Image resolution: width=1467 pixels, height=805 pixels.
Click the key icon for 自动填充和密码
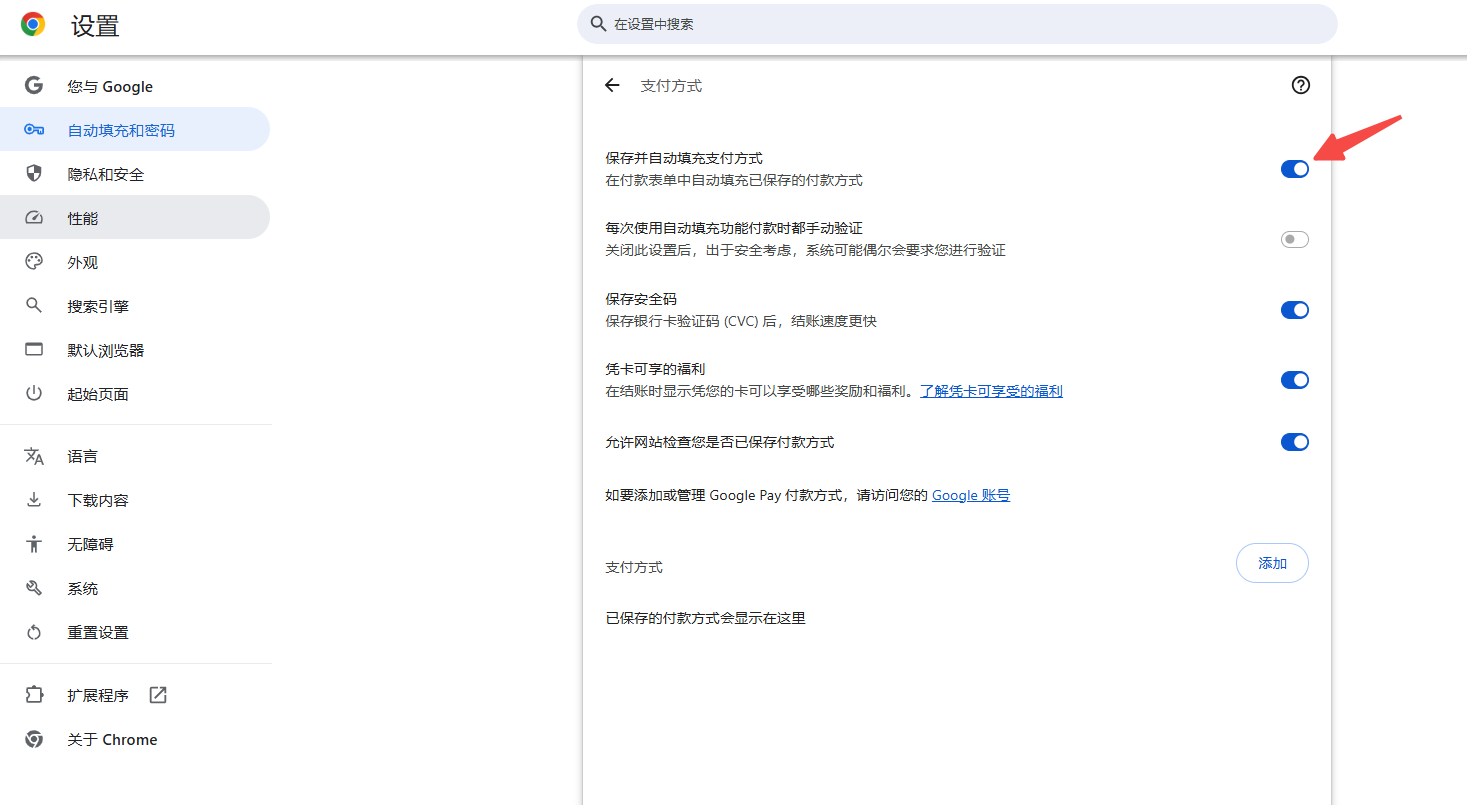34,130
